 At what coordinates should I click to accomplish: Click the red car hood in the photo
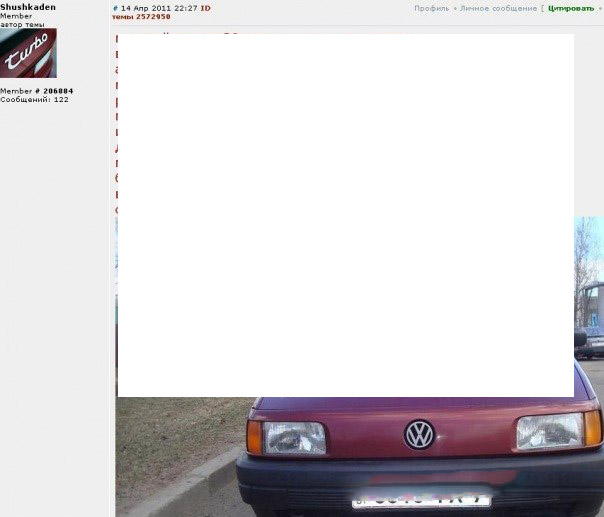pyautogui.click(x=420, y=410)
